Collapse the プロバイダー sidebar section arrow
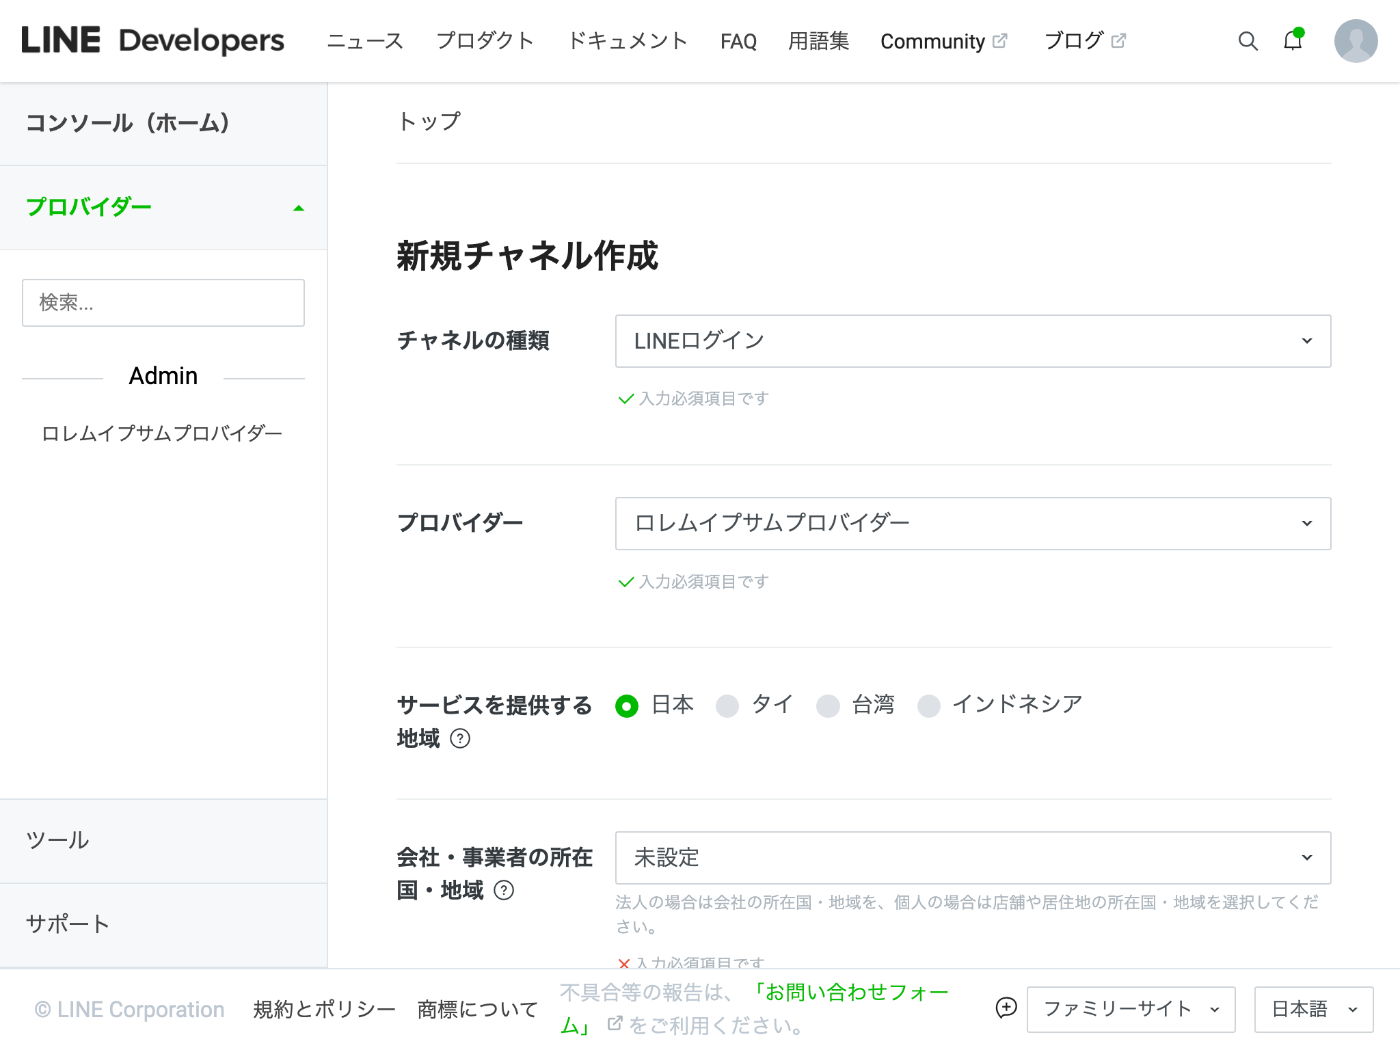 coord(298,208)
